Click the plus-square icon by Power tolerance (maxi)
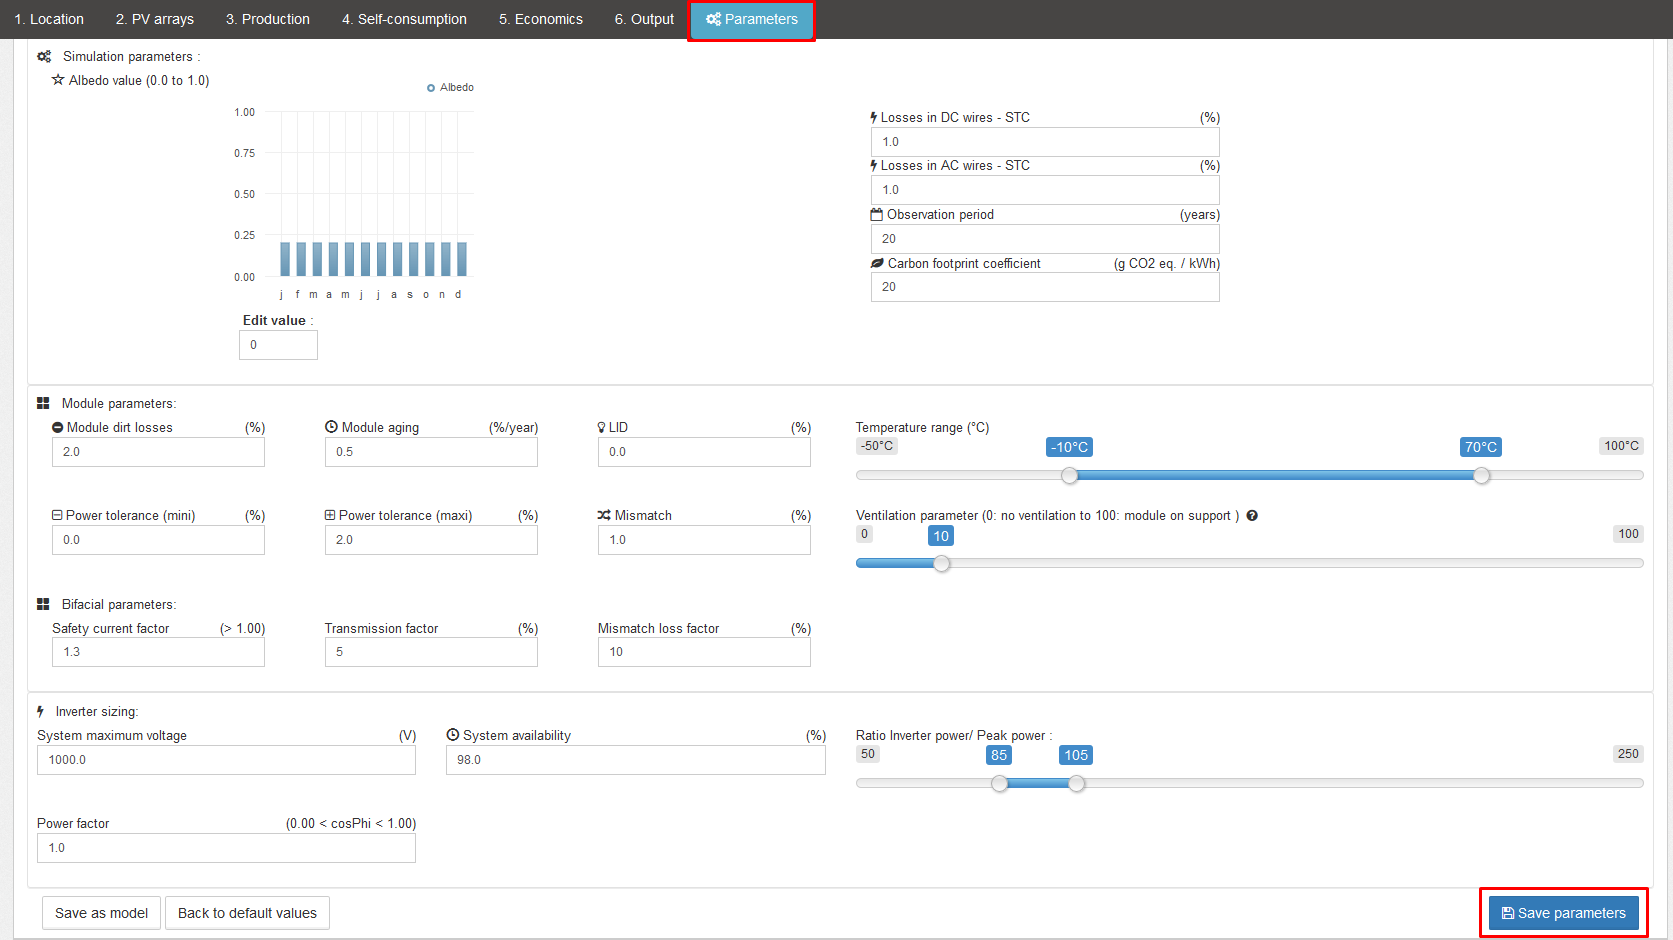 coord(330,515)
